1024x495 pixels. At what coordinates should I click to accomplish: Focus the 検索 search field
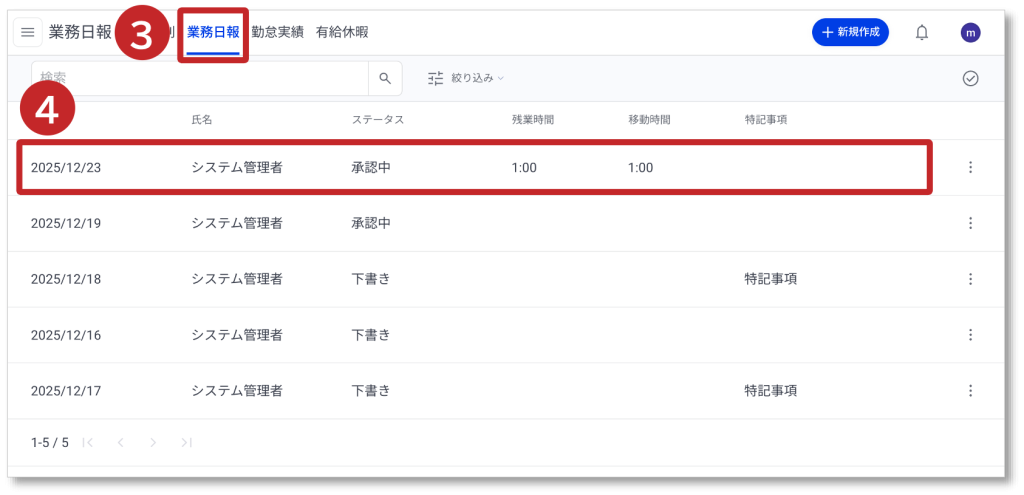(200, 78)
